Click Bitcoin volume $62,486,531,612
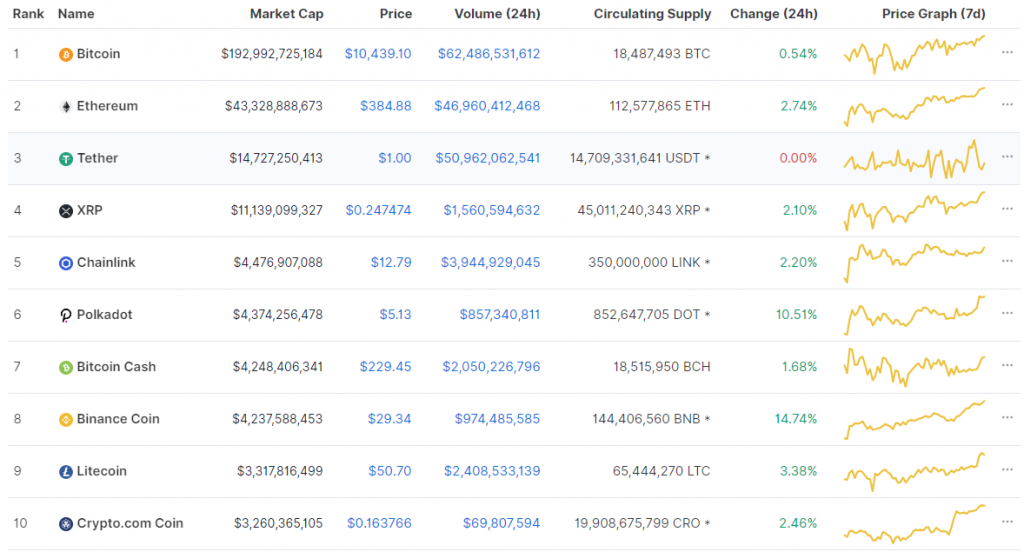This screenshot has width=1024, height=552. click(489, 54)
